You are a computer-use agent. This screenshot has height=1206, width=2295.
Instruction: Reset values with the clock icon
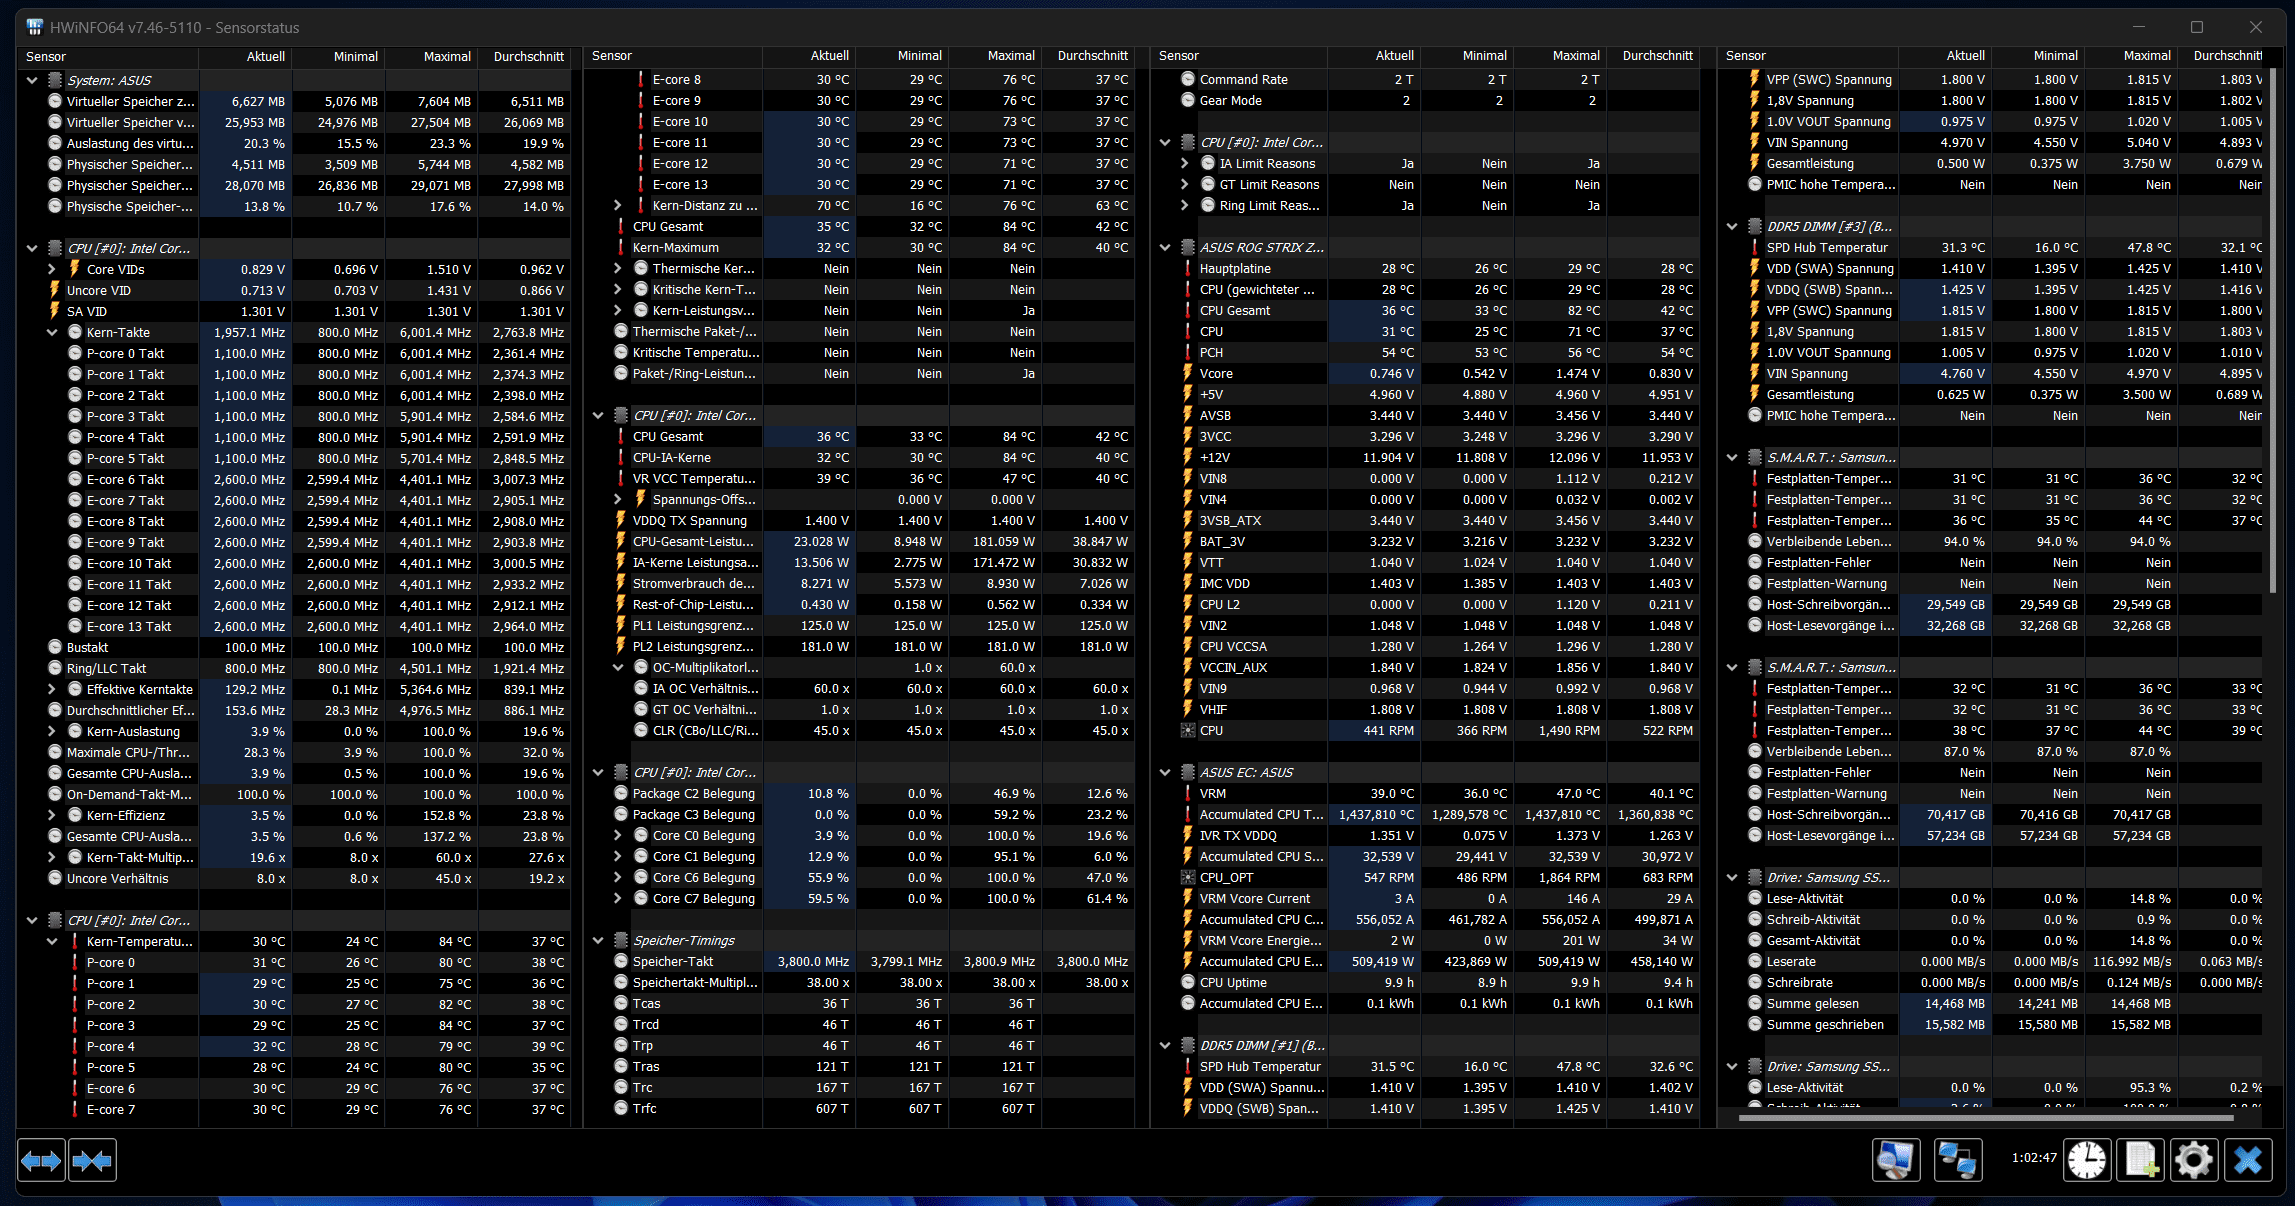coord(2087,1160)
